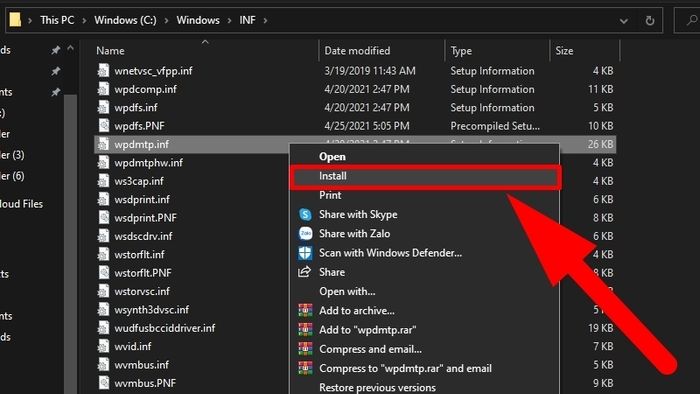Click the Zalo icon in context menu
The height and width of the screenshot is (394, 700).
pyautogui.click(x=305, y=234)
